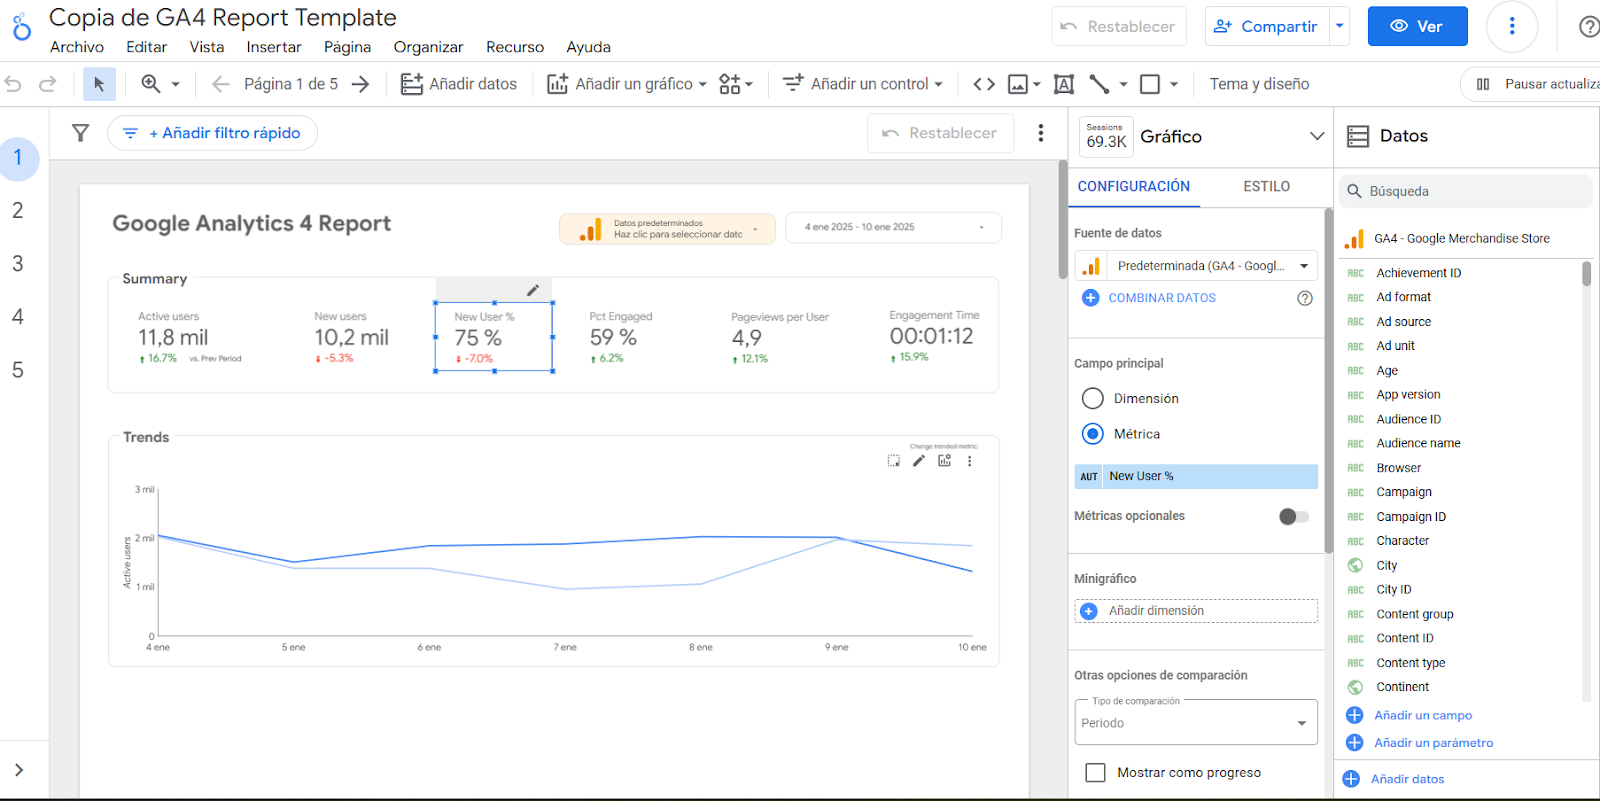Open the Tipo de comparación Periodo dropdown
1600x801 pixels.
tap(1196, 722)
